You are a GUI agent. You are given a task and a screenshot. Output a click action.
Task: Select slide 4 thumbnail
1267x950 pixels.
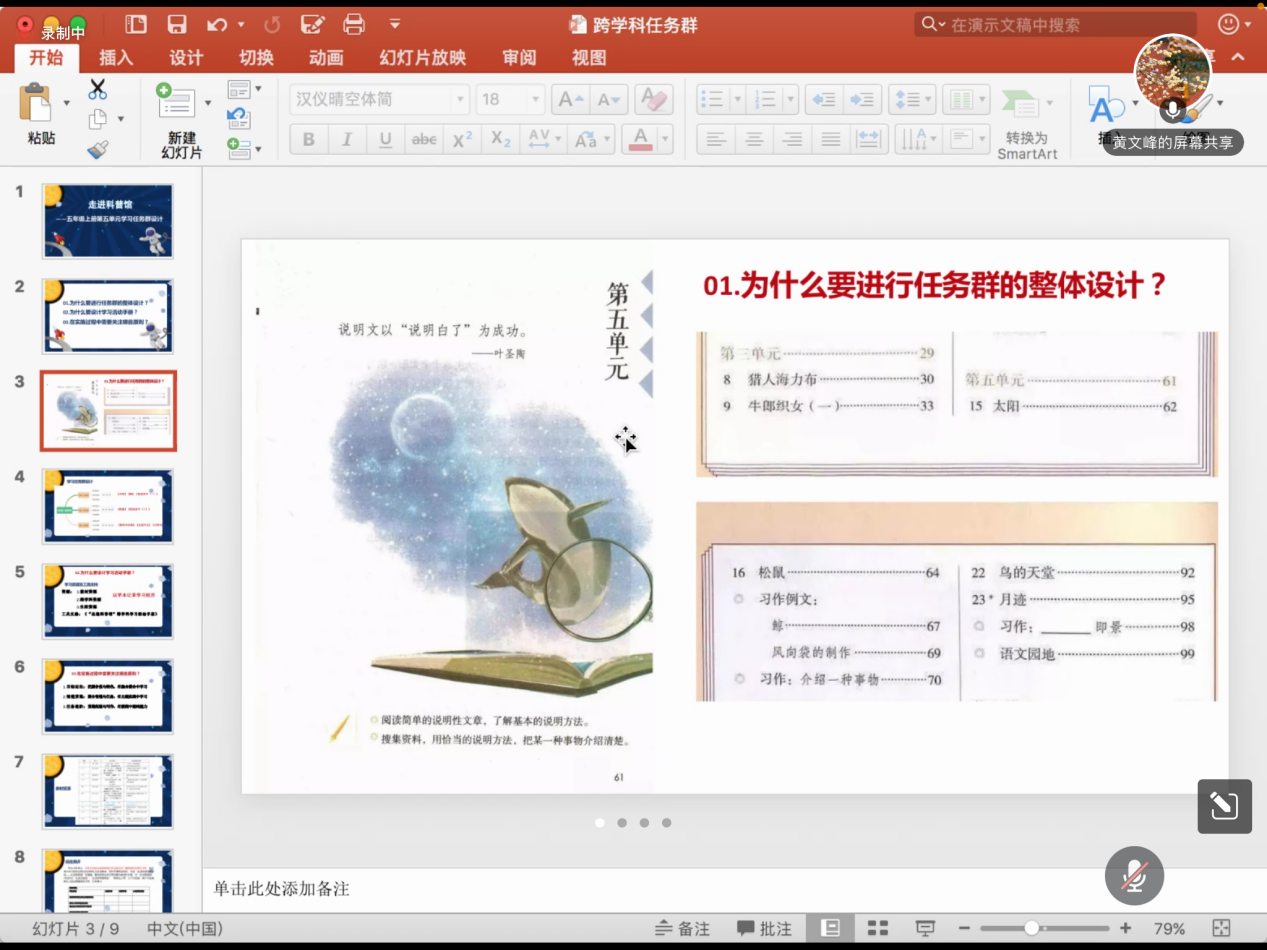pos(107,506)
